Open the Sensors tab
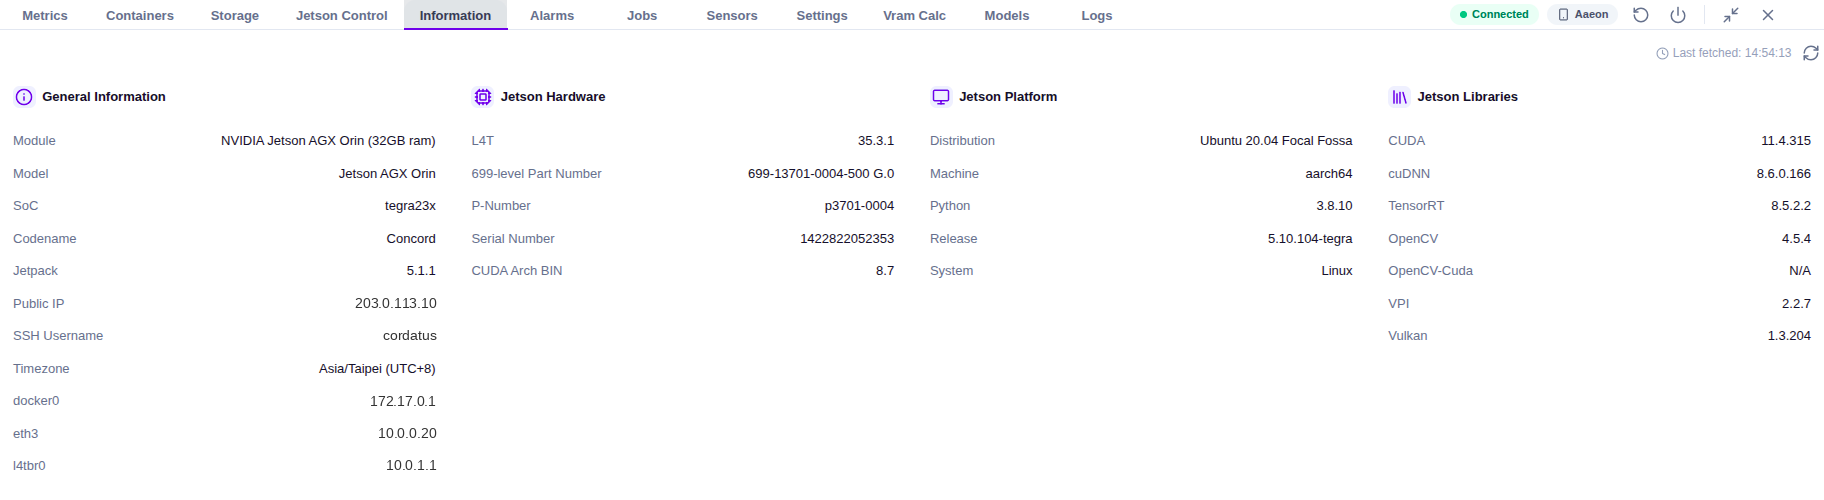The width and height of the screenshot is (1824, 500). [x=732, y=16]
